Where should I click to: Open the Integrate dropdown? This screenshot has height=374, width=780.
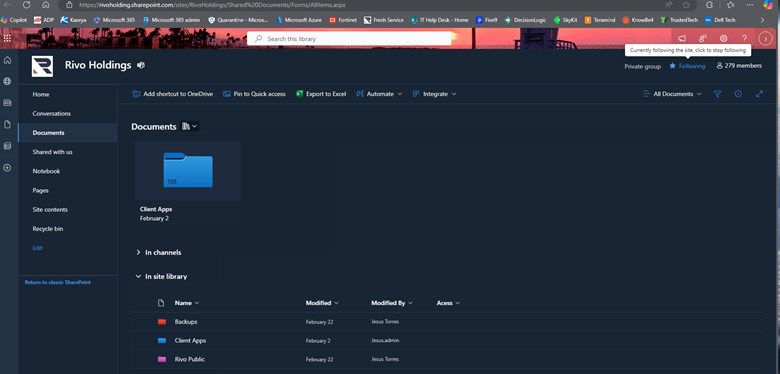pyautogui.click(x=434, y=94)
